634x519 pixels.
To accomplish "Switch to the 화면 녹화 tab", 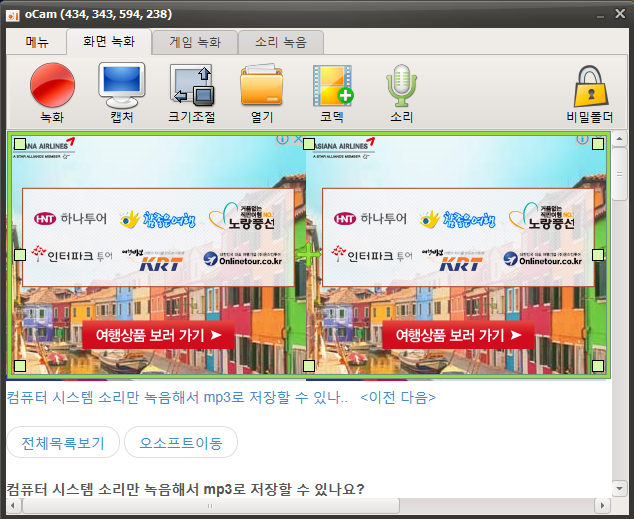I will click(109, 41).
